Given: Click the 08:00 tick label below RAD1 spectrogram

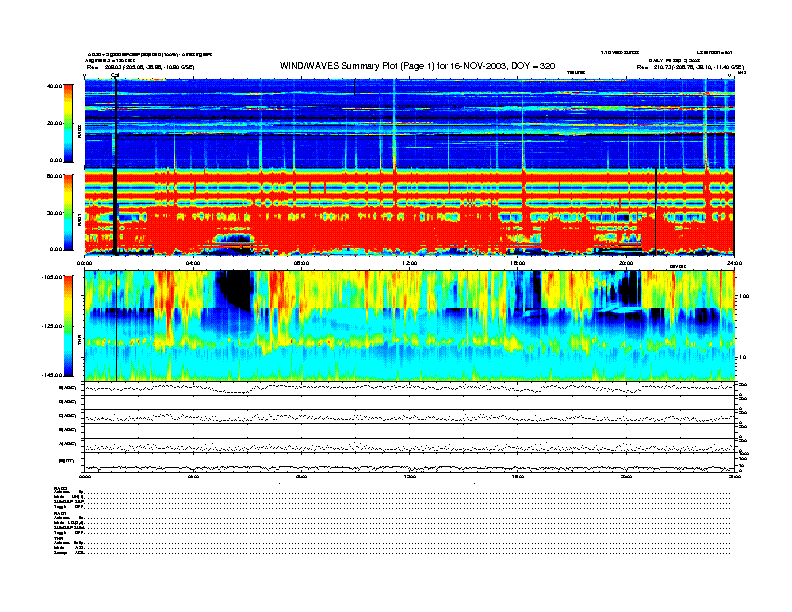Looking at the screenshot, I should click(x=301, y=263).
